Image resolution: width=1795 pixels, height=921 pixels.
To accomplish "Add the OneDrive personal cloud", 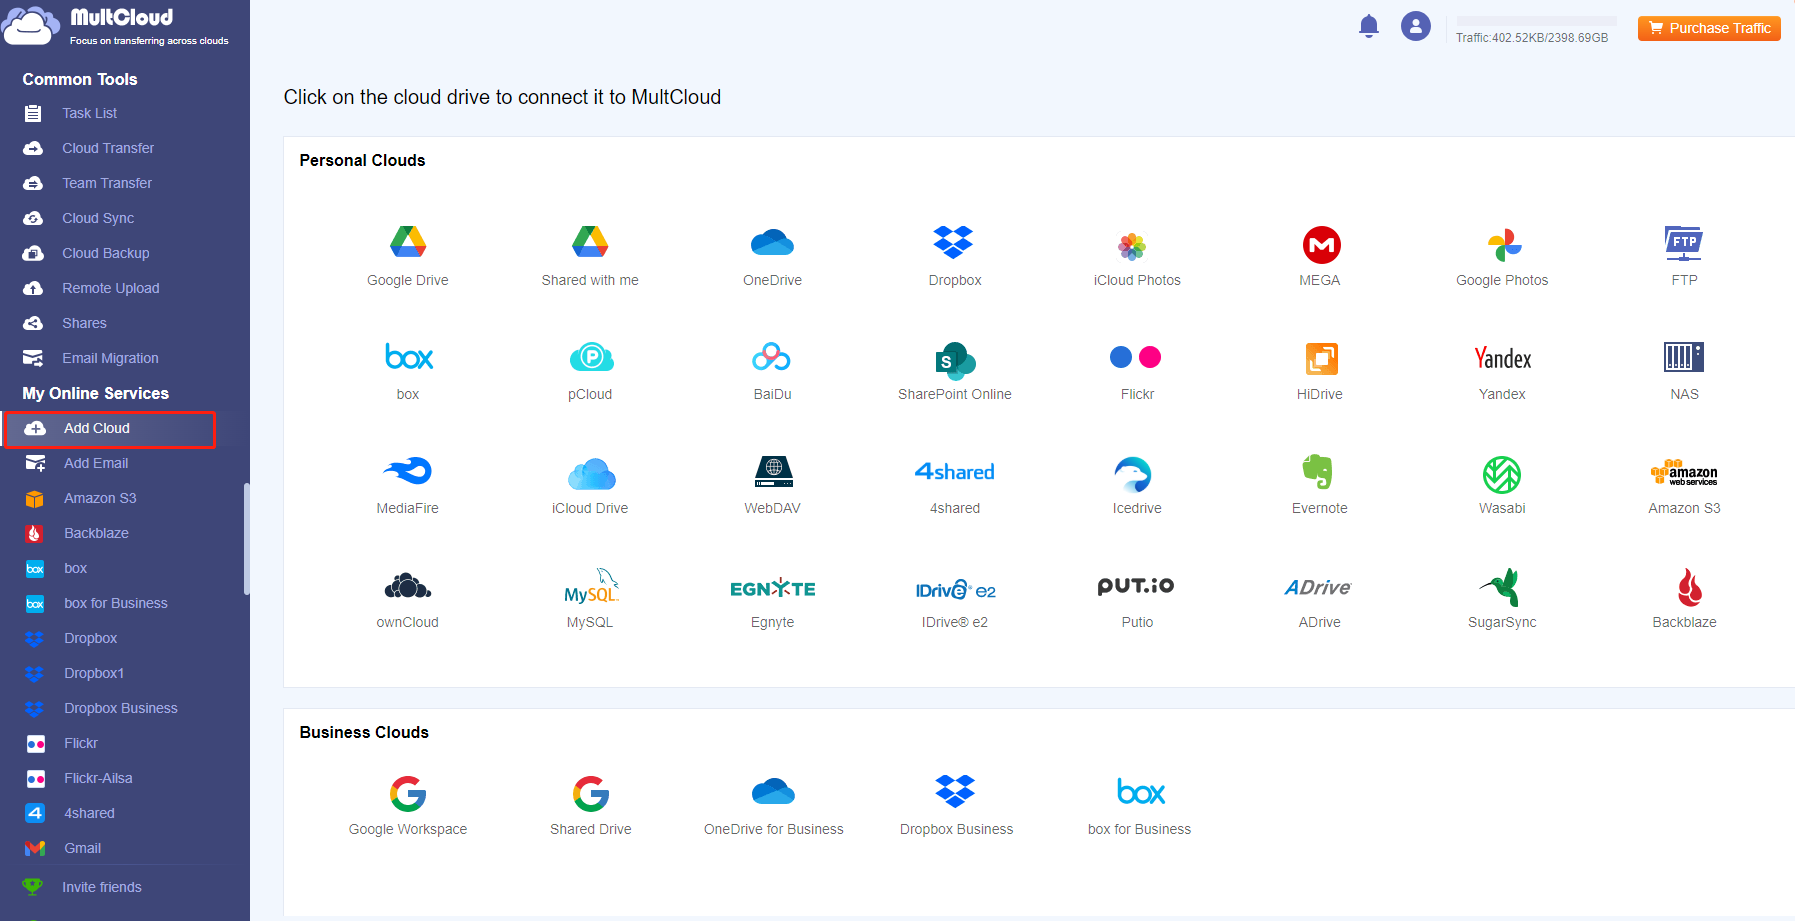I will pos(772,242).
